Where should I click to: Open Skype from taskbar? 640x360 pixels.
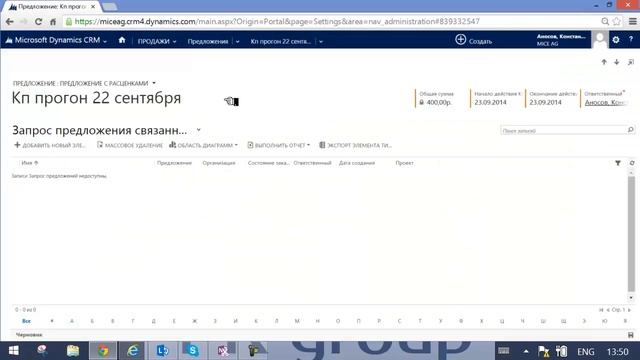[x=192, y=351]
